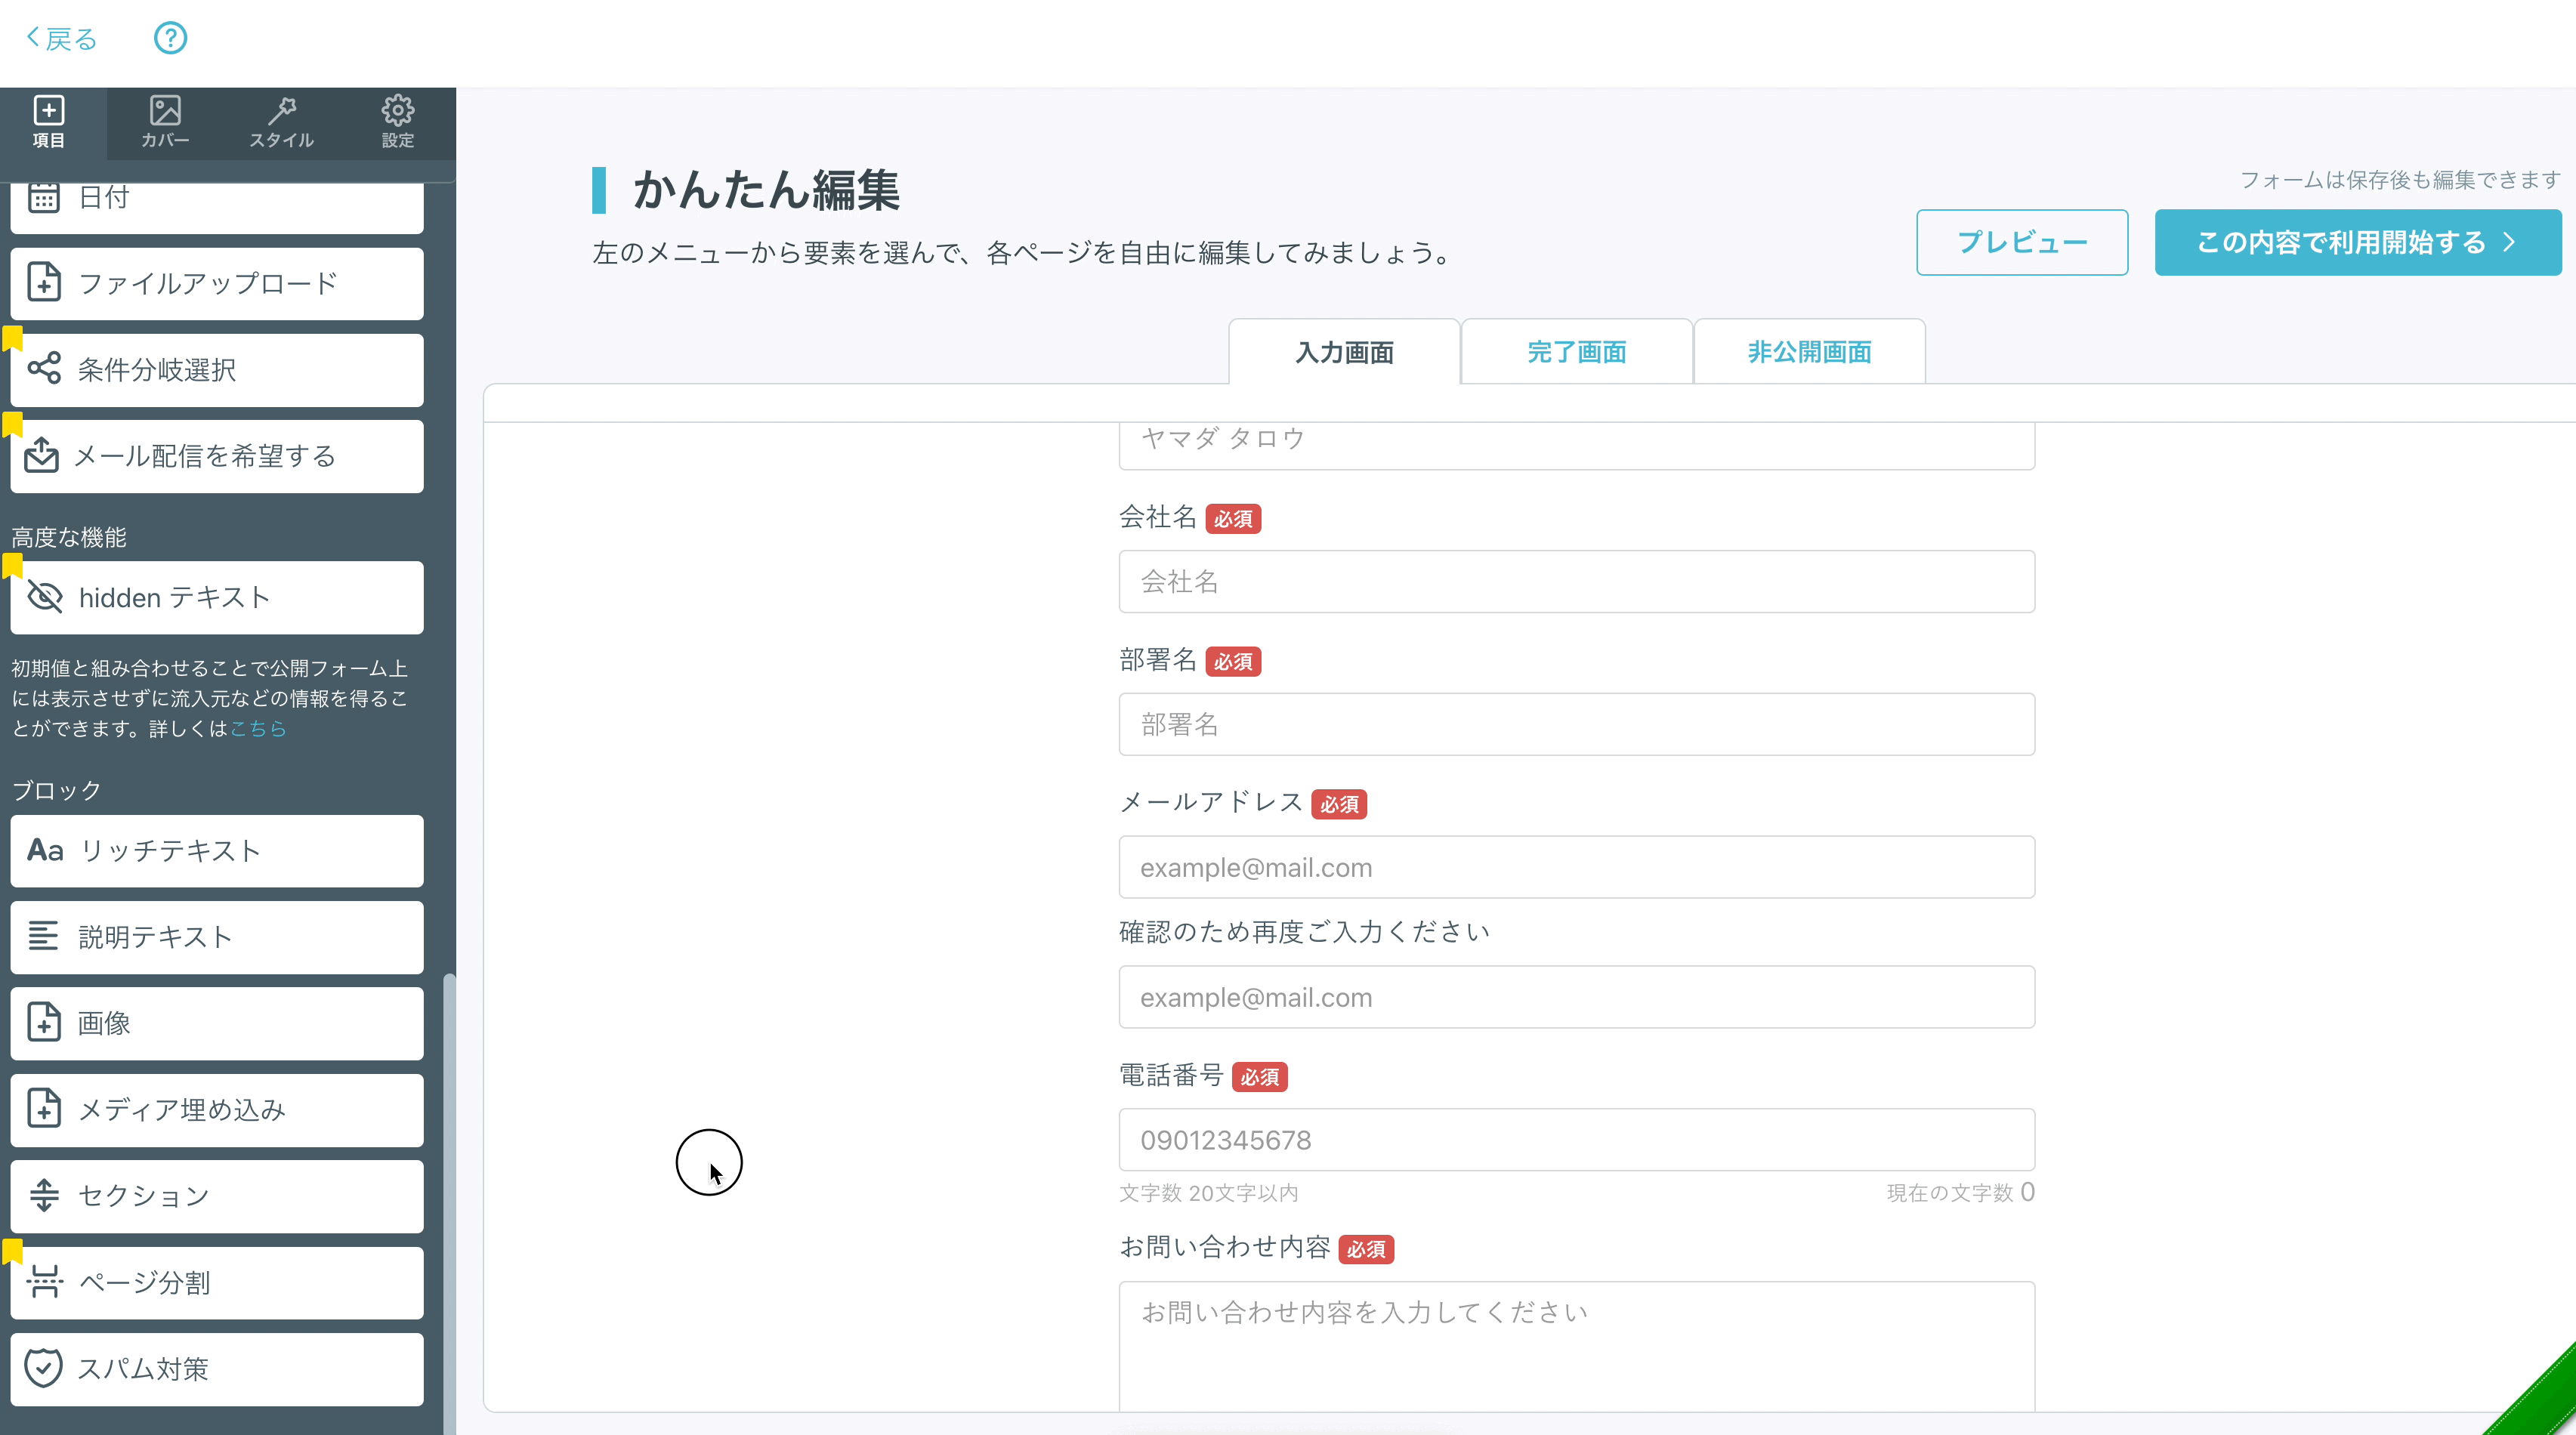Switch to the 非公開画面 tab
This screenshot has height=1435, width=2576.
pos(1808,352)
